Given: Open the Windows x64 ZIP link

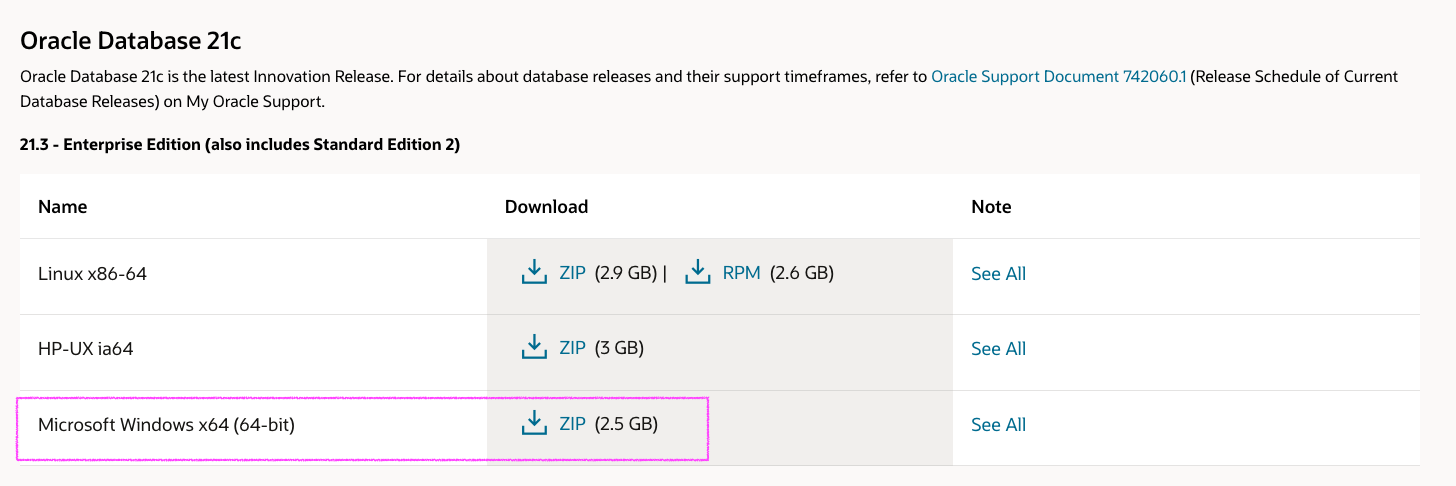Looking at the screenshot, I should pyautogui.click(x=572, y=424).
